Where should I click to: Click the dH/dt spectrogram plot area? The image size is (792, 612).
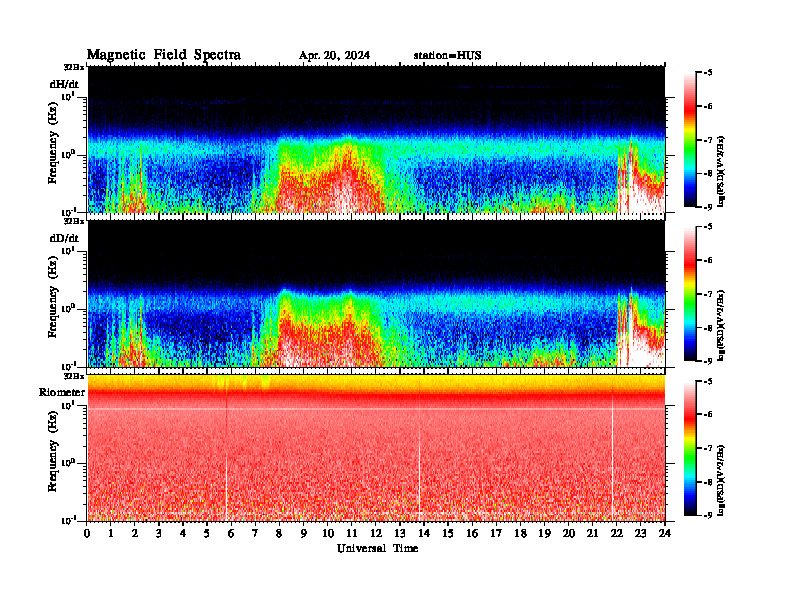[x=376, y=139]
